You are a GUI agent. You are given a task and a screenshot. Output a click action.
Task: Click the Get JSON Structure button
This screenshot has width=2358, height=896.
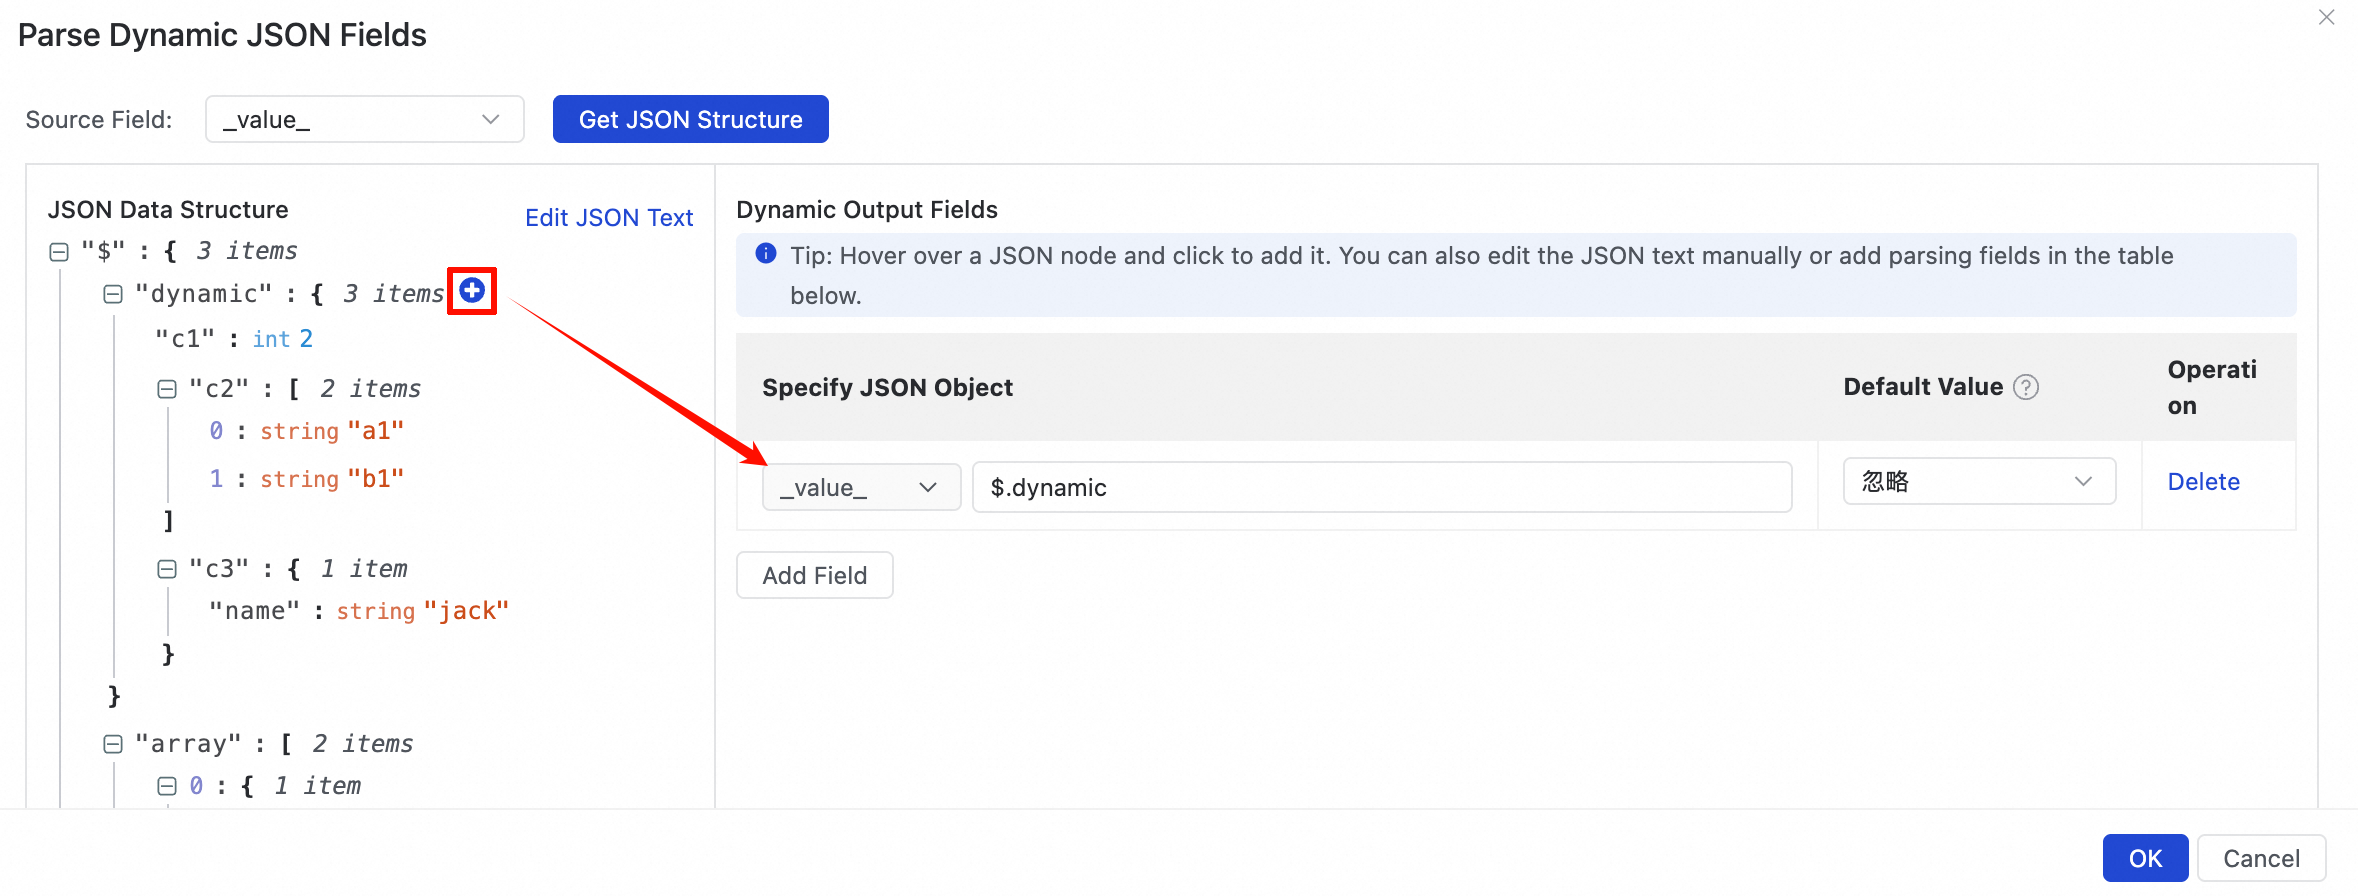click(690, 120)
